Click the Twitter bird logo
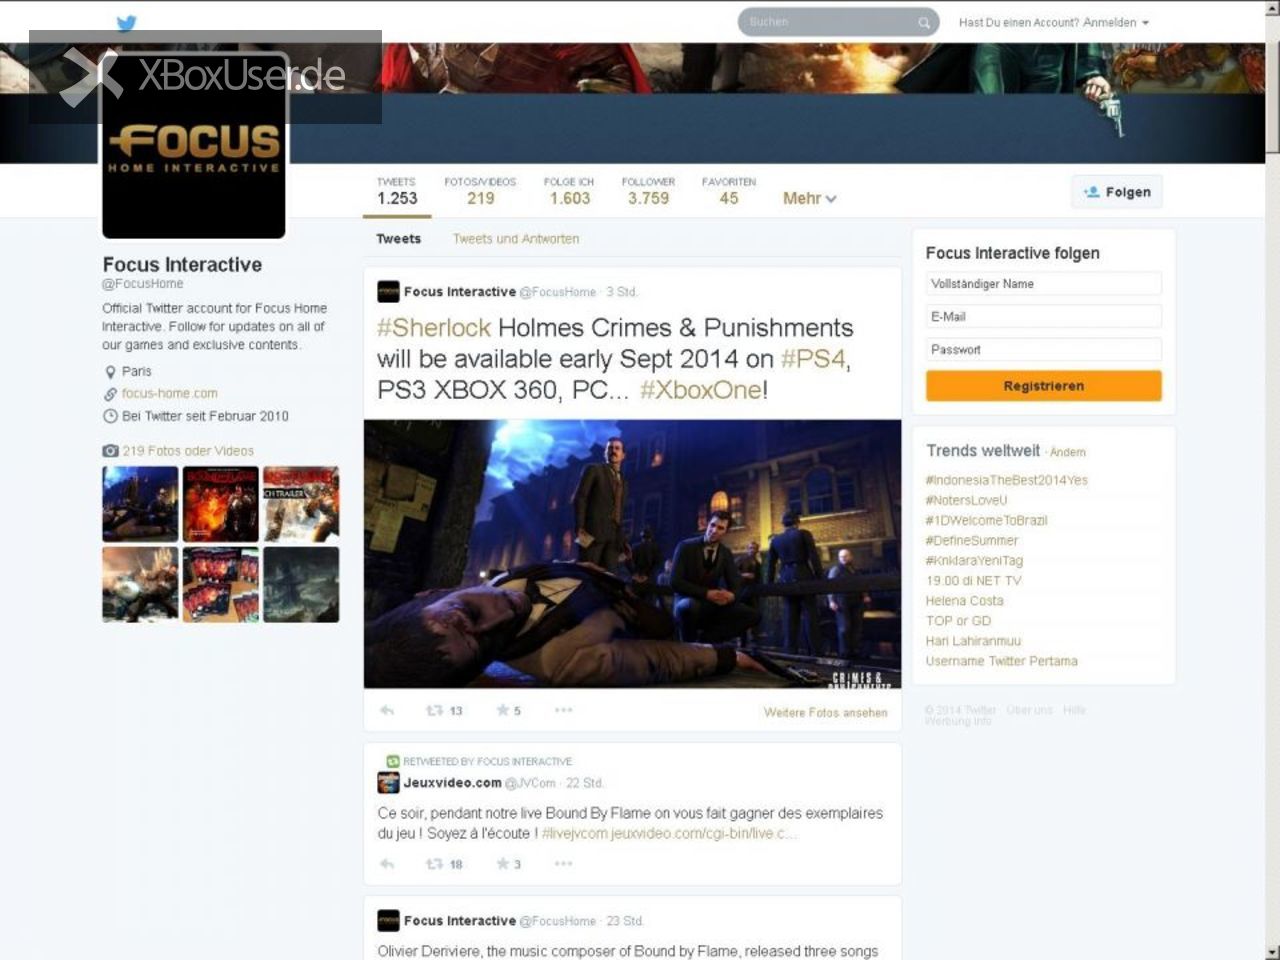This screenshot has height=960, width=1280. pyautogui.click(x=126, y=23)
